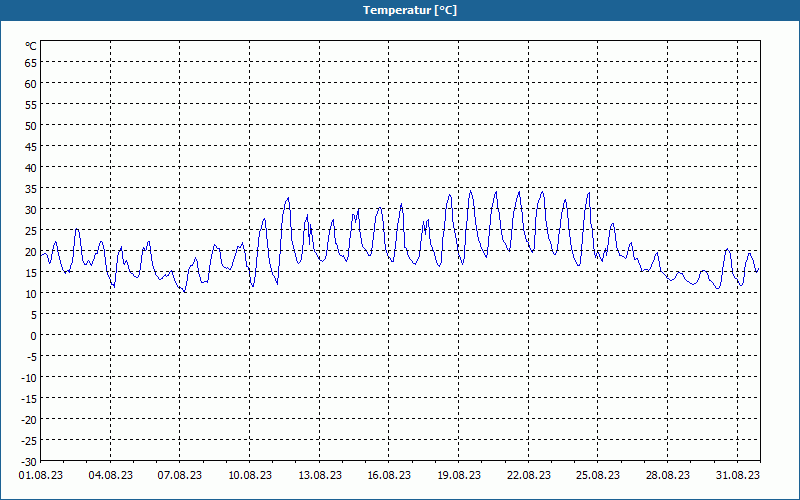Click the date label 01.08.23
The image size is (800, 500).
(x=41, y=476)
